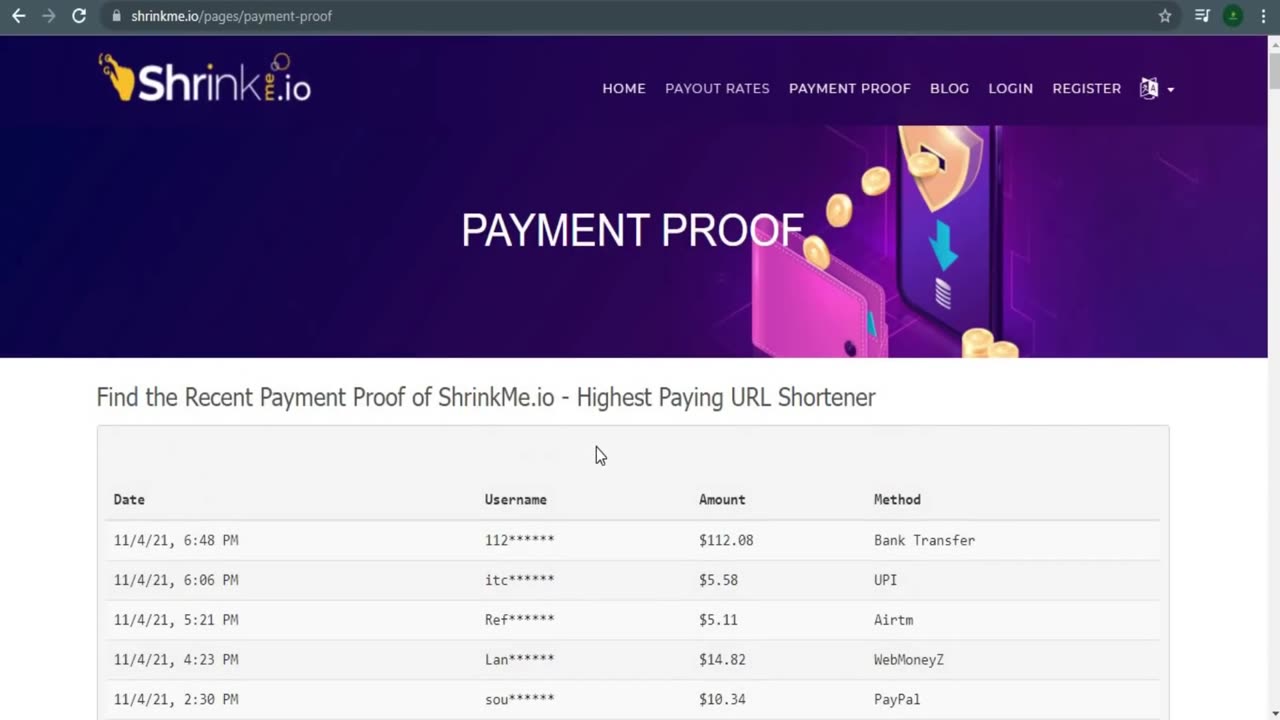Image resolution: width=1280 pixels, height=720 pixels.
Task: Click the amount $14.82
Action: [722, 660]
